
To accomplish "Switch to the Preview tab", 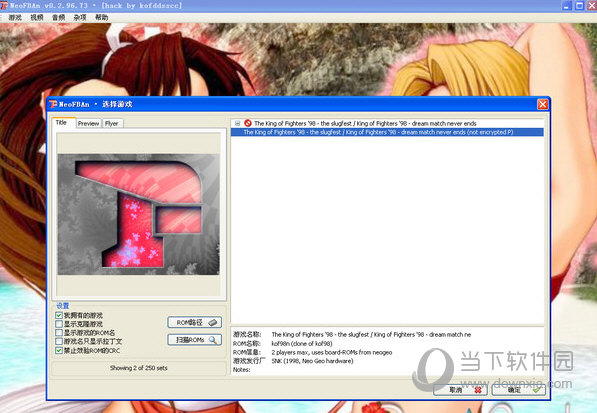I will click(88, 123).
